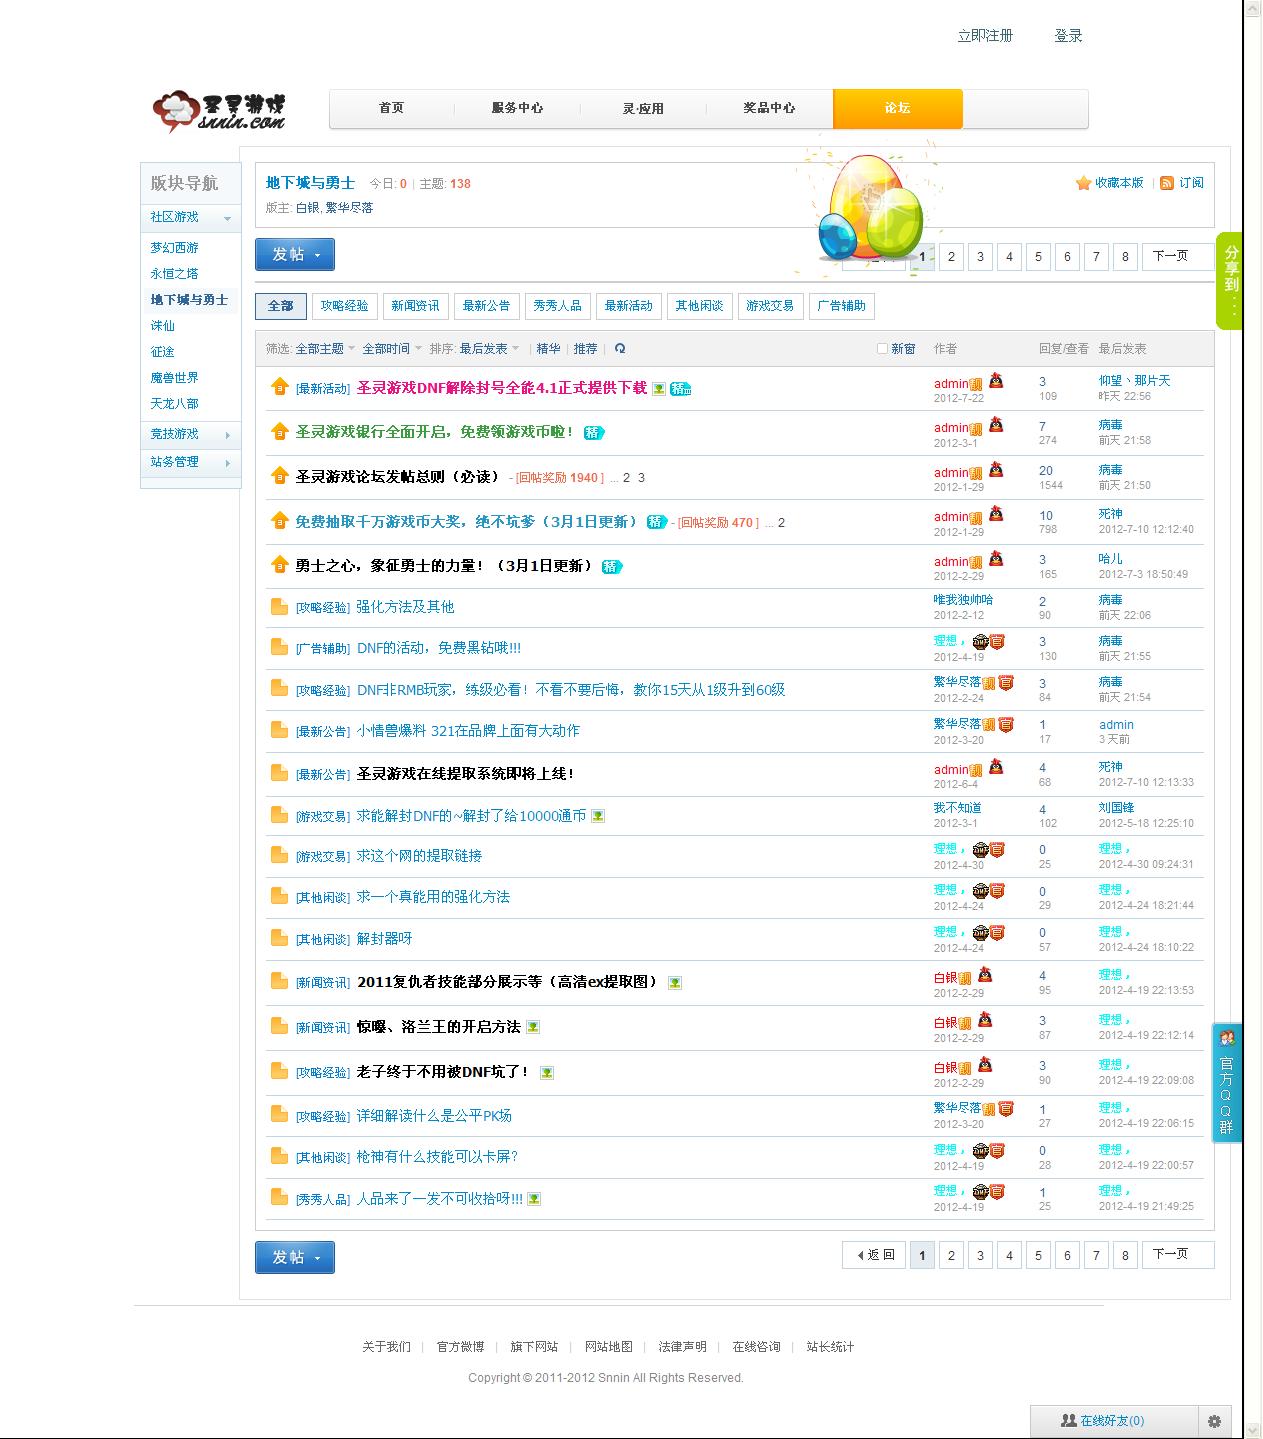
Task: Click image icon beside 2011复仇者技能部分展示等
Action: [x=675, y=983]
